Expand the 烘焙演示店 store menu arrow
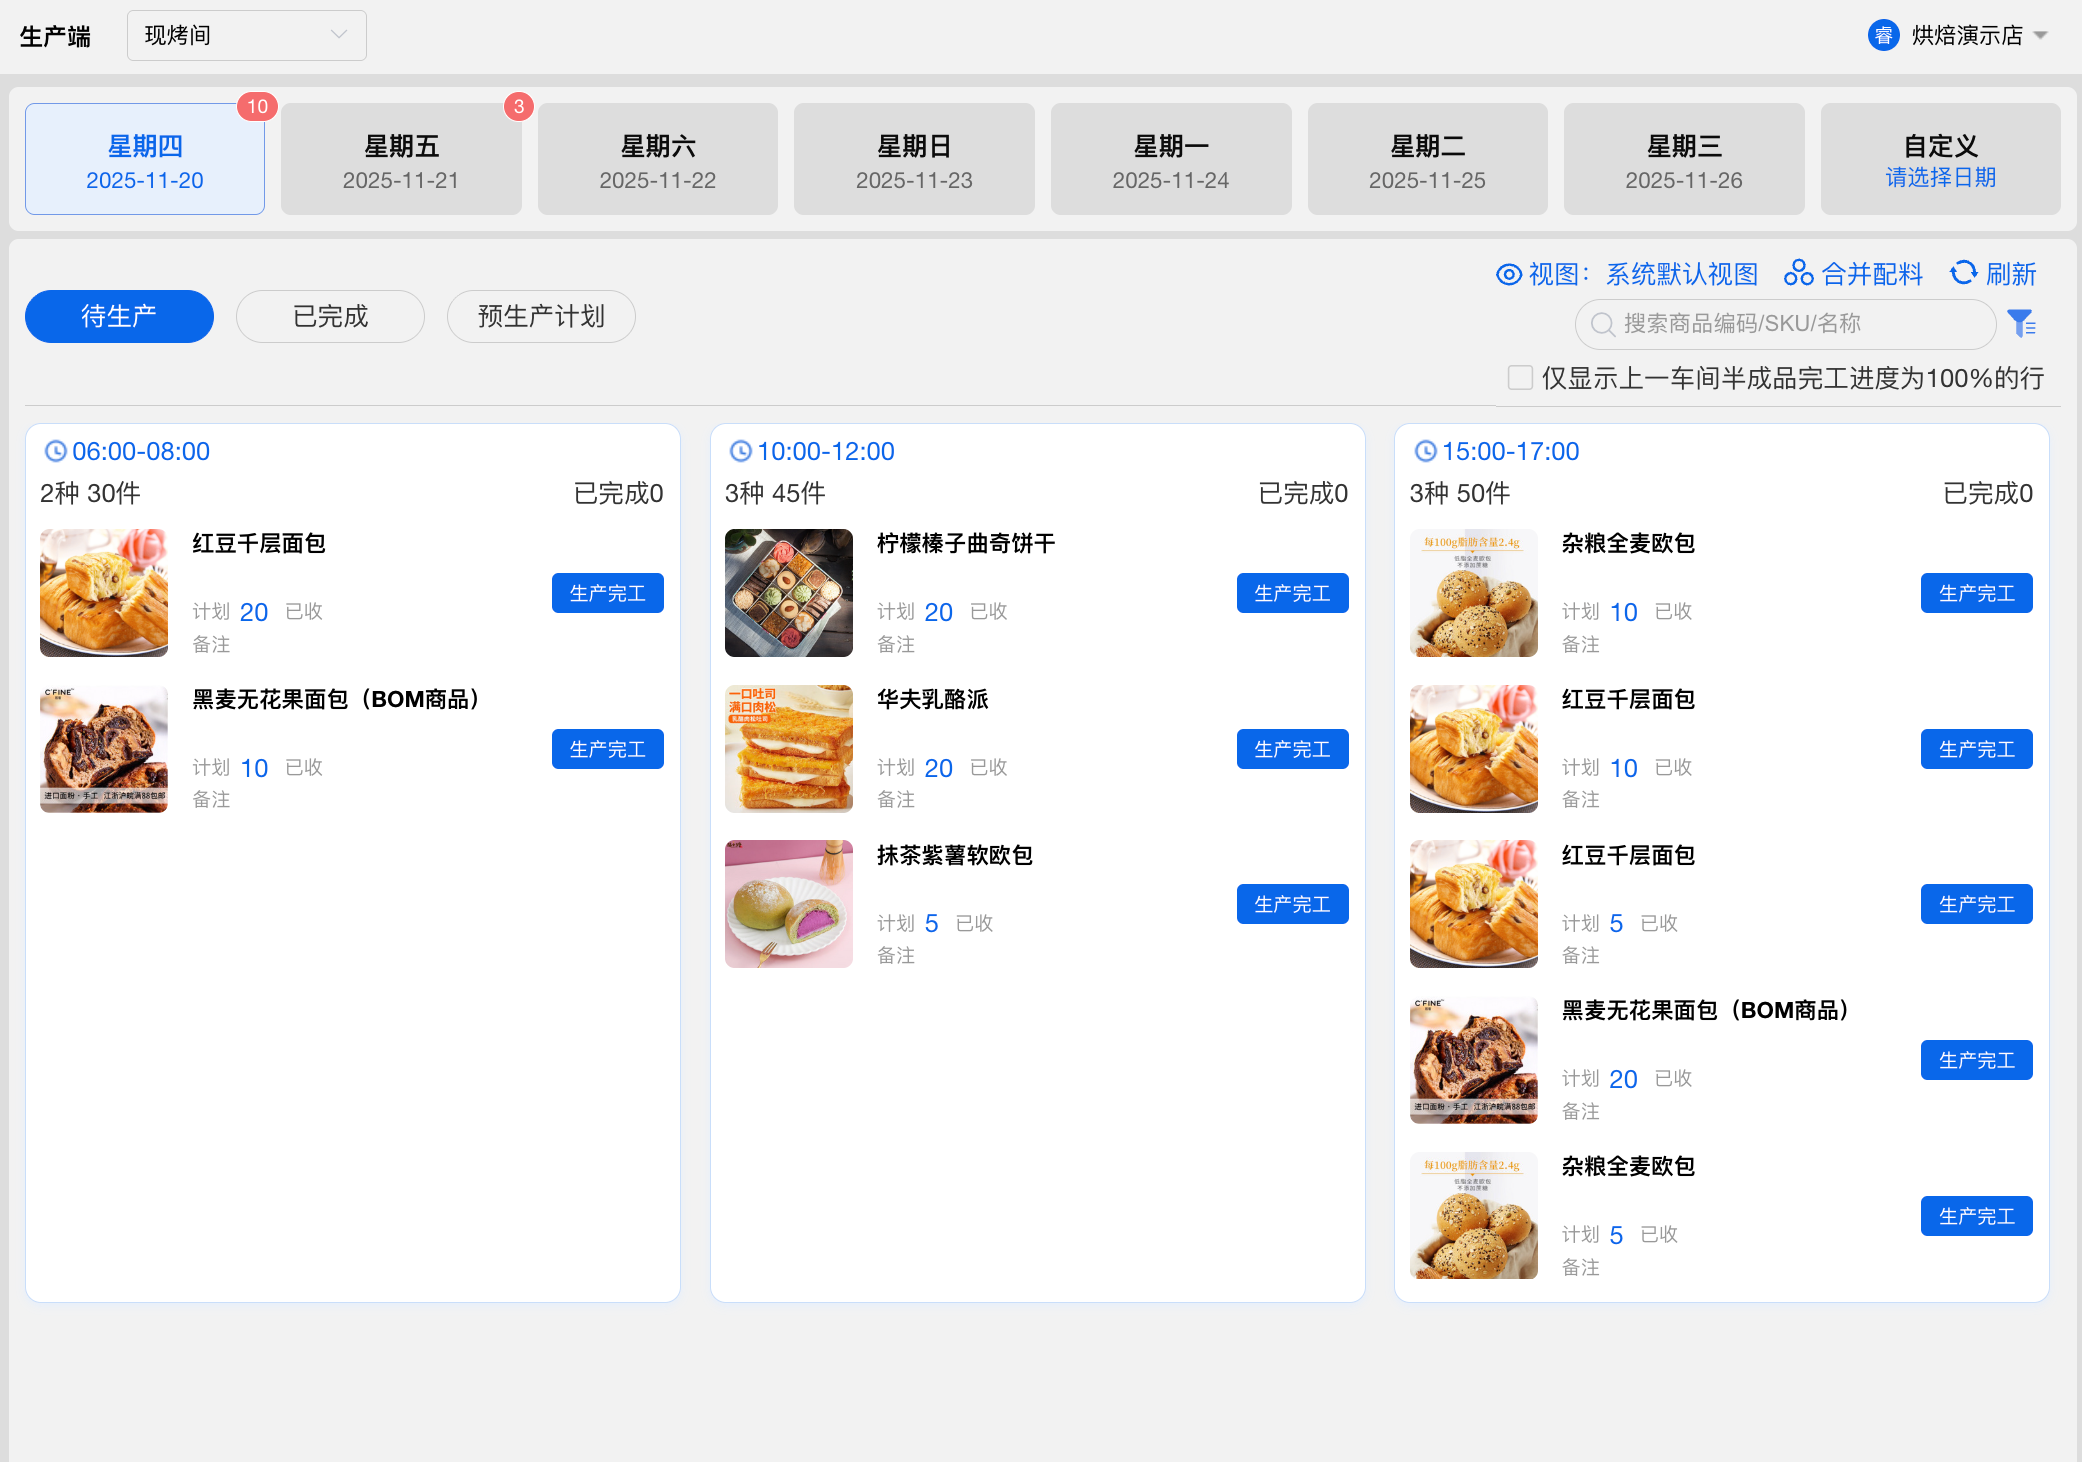The width and height of the screenshot is (2082, 1462). pyautogui.click(x=2041, y=36)
